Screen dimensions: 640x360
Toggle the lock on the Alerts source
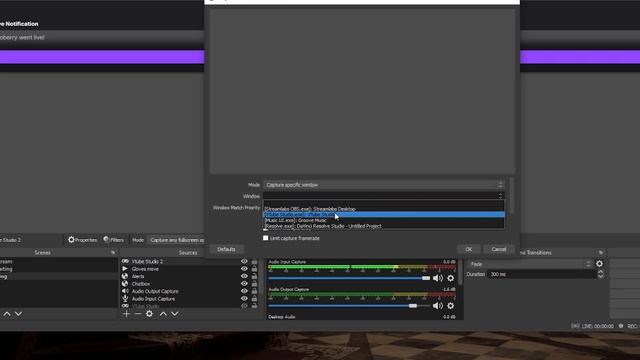point(254,276)
